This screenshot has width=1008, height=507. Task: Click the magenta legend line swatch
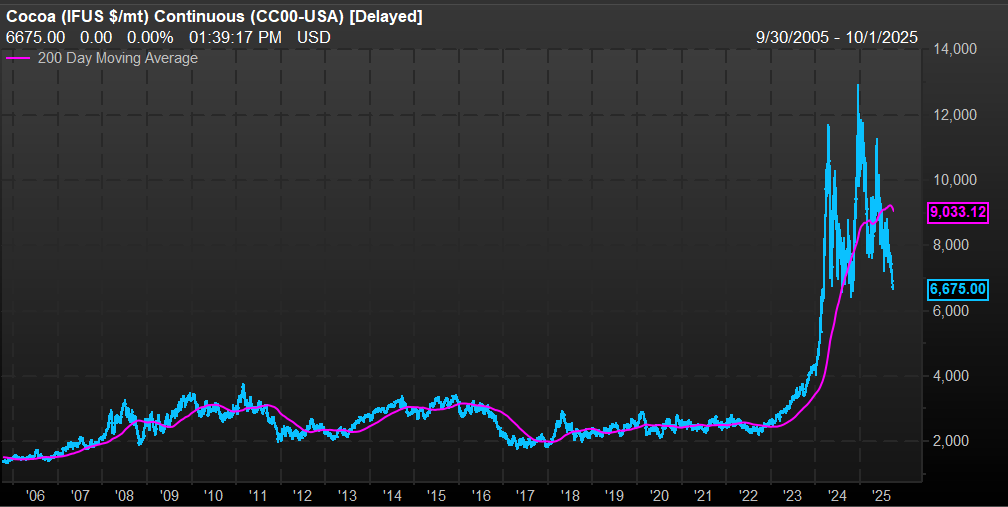pyautogui.click(x=19, y=58)
